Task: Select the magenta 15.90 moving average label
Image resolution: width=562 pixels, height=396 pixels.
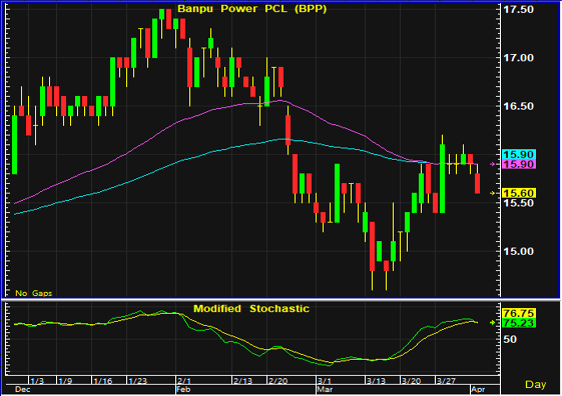Action: coord(519,164)
